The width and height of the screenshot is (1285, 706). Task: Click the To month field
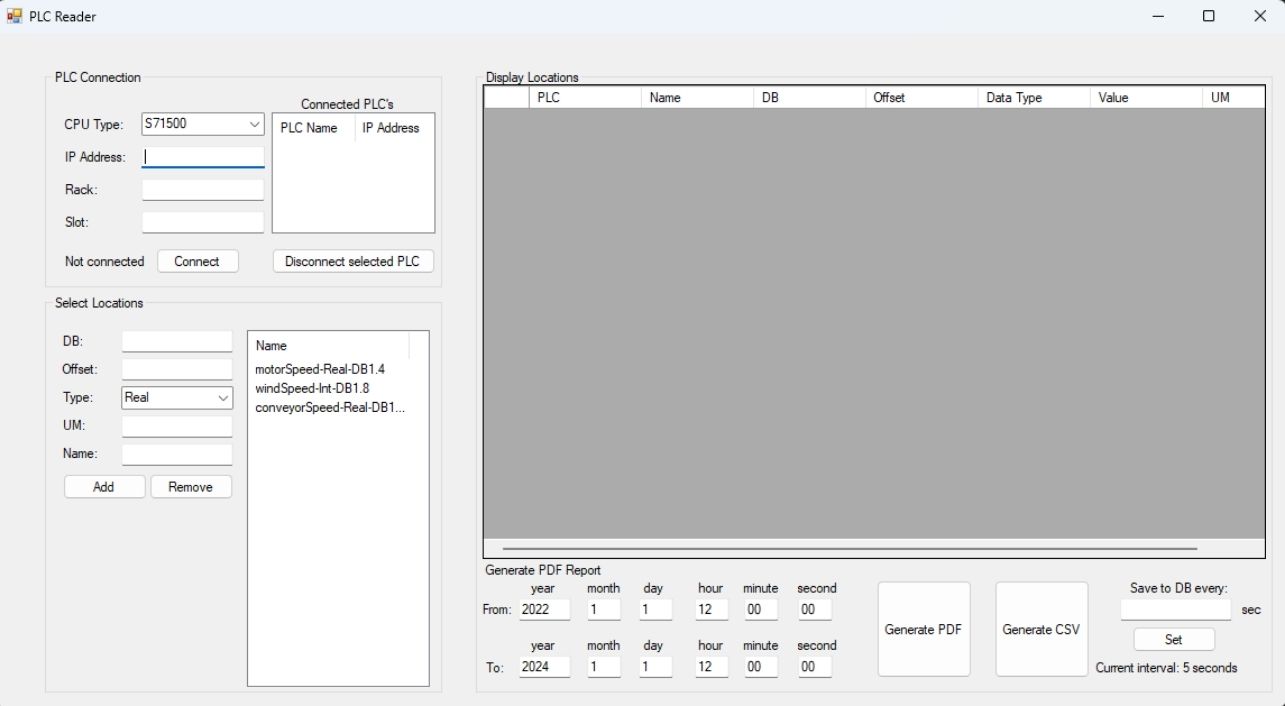[604, 666]
